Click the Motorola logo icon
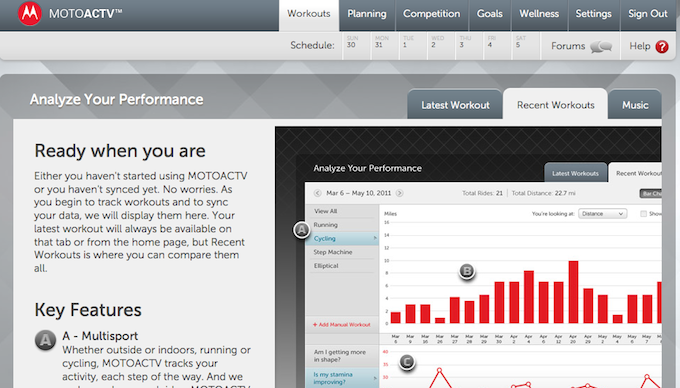This screenshot has width=680, height=388. click(29, 13)
